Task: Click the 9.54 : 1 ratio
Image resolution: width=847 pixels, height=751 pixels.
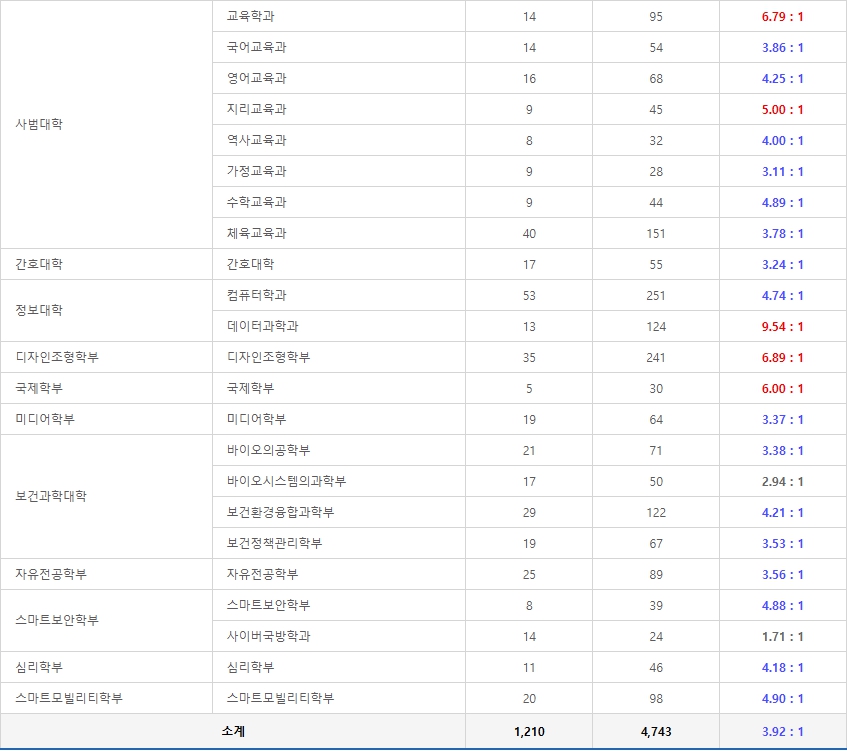Action: click(x=782, y=327)
